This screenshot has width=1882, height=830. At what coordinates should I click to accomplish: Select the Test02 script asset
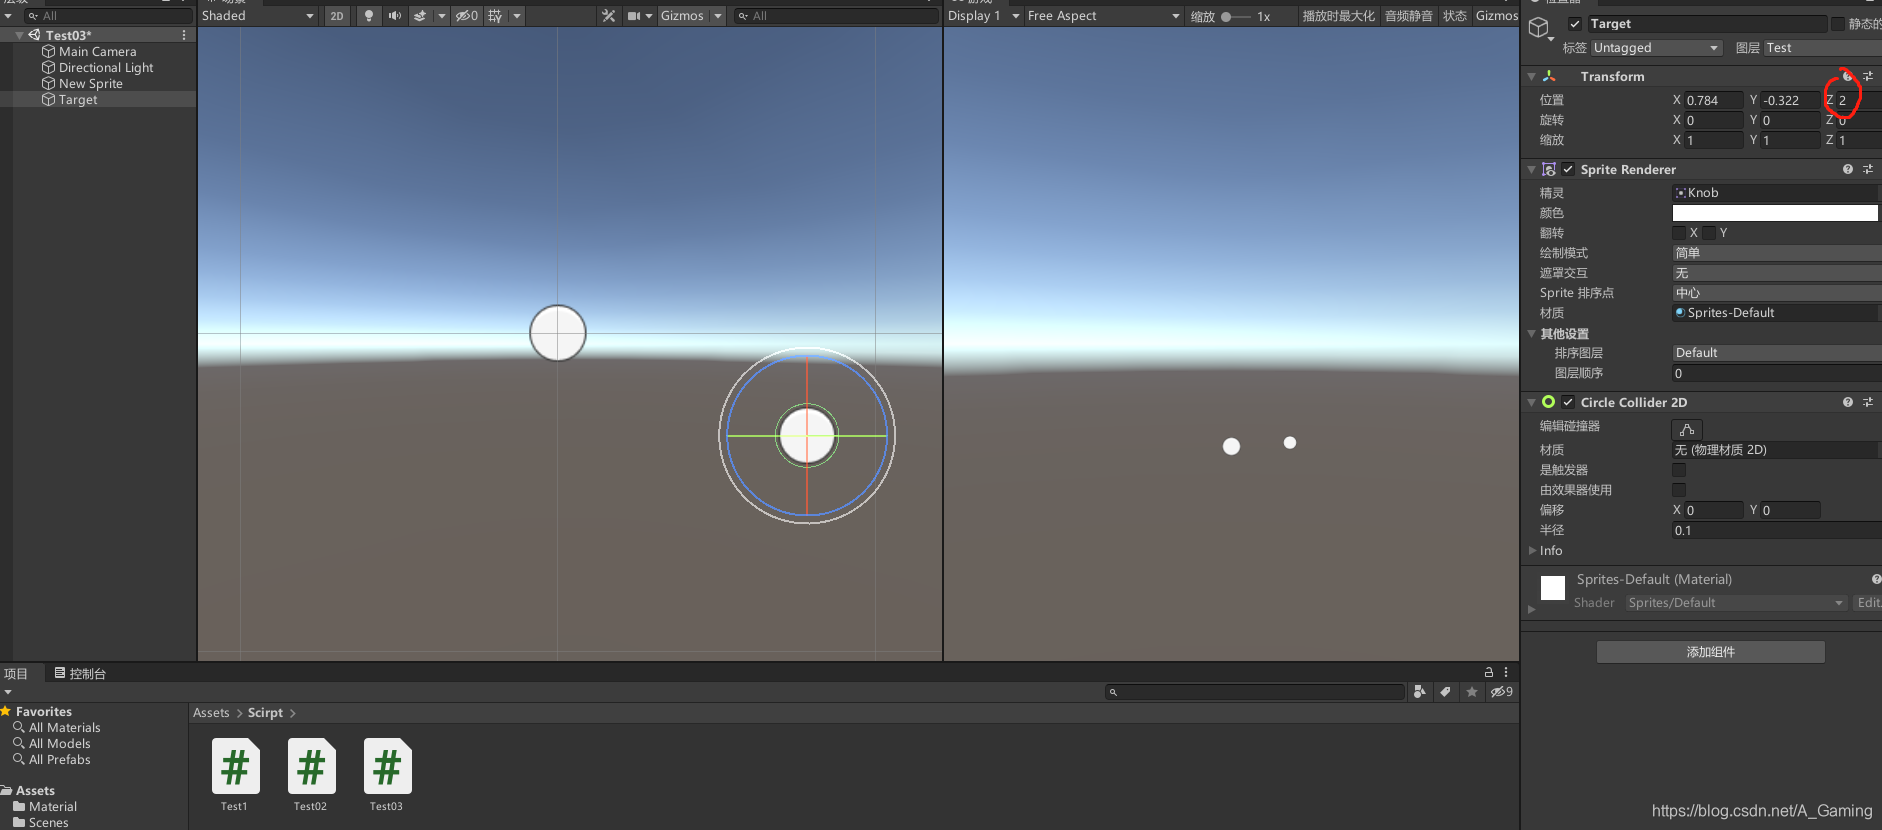(x=310, y=775)
